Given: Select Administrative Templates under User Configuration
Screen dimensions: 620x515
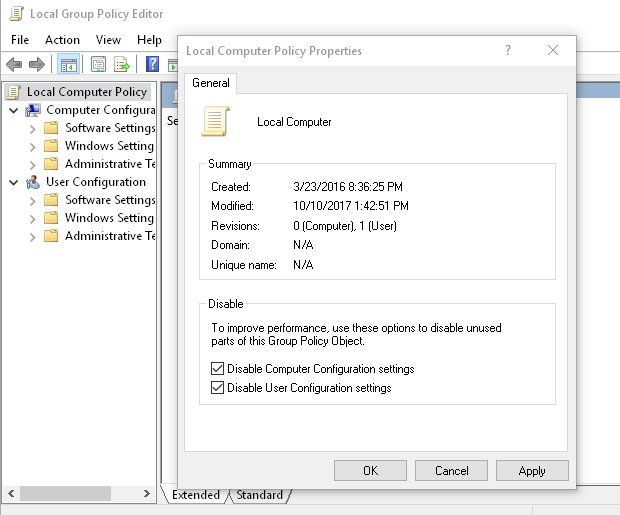Looking at the screenshot, I should 110,236.
